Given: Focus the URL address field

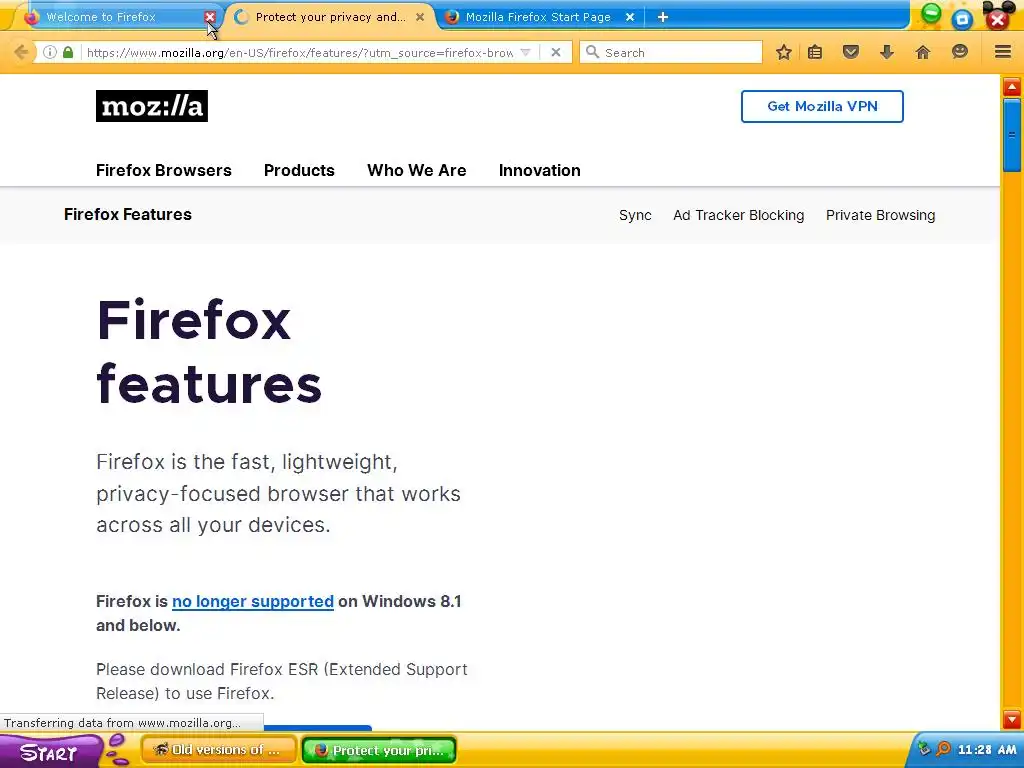Looking at the screenshot, I should (299, 52).
